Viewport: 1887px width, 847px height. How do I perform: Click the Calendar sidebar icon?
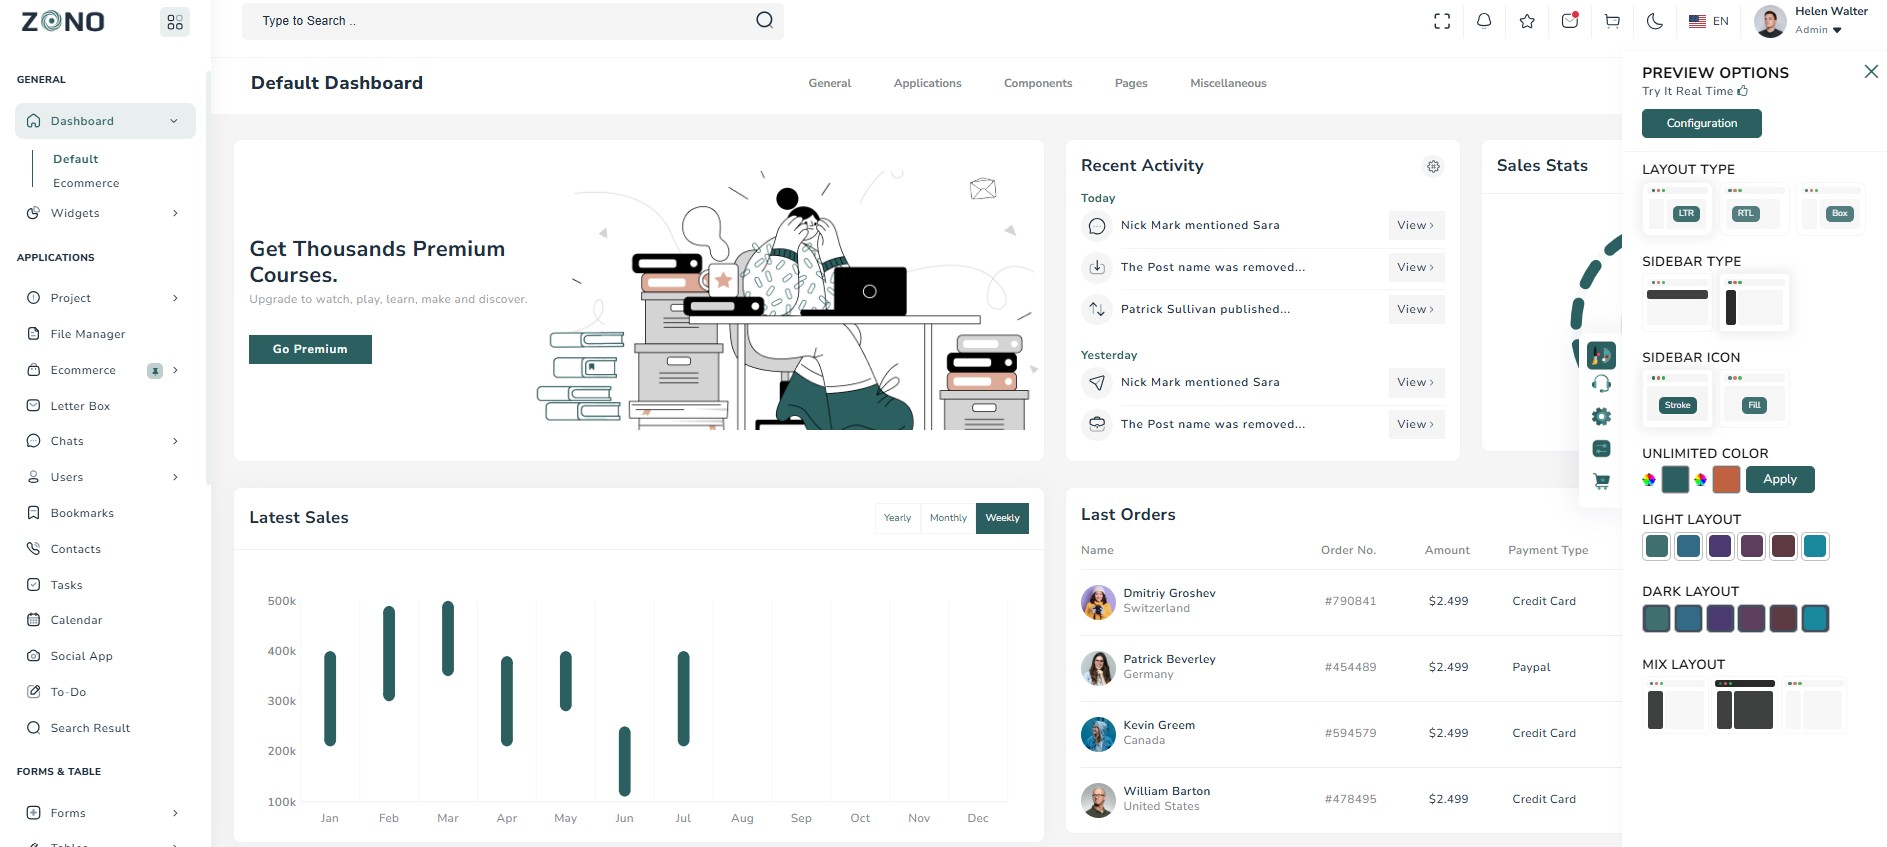33,620
